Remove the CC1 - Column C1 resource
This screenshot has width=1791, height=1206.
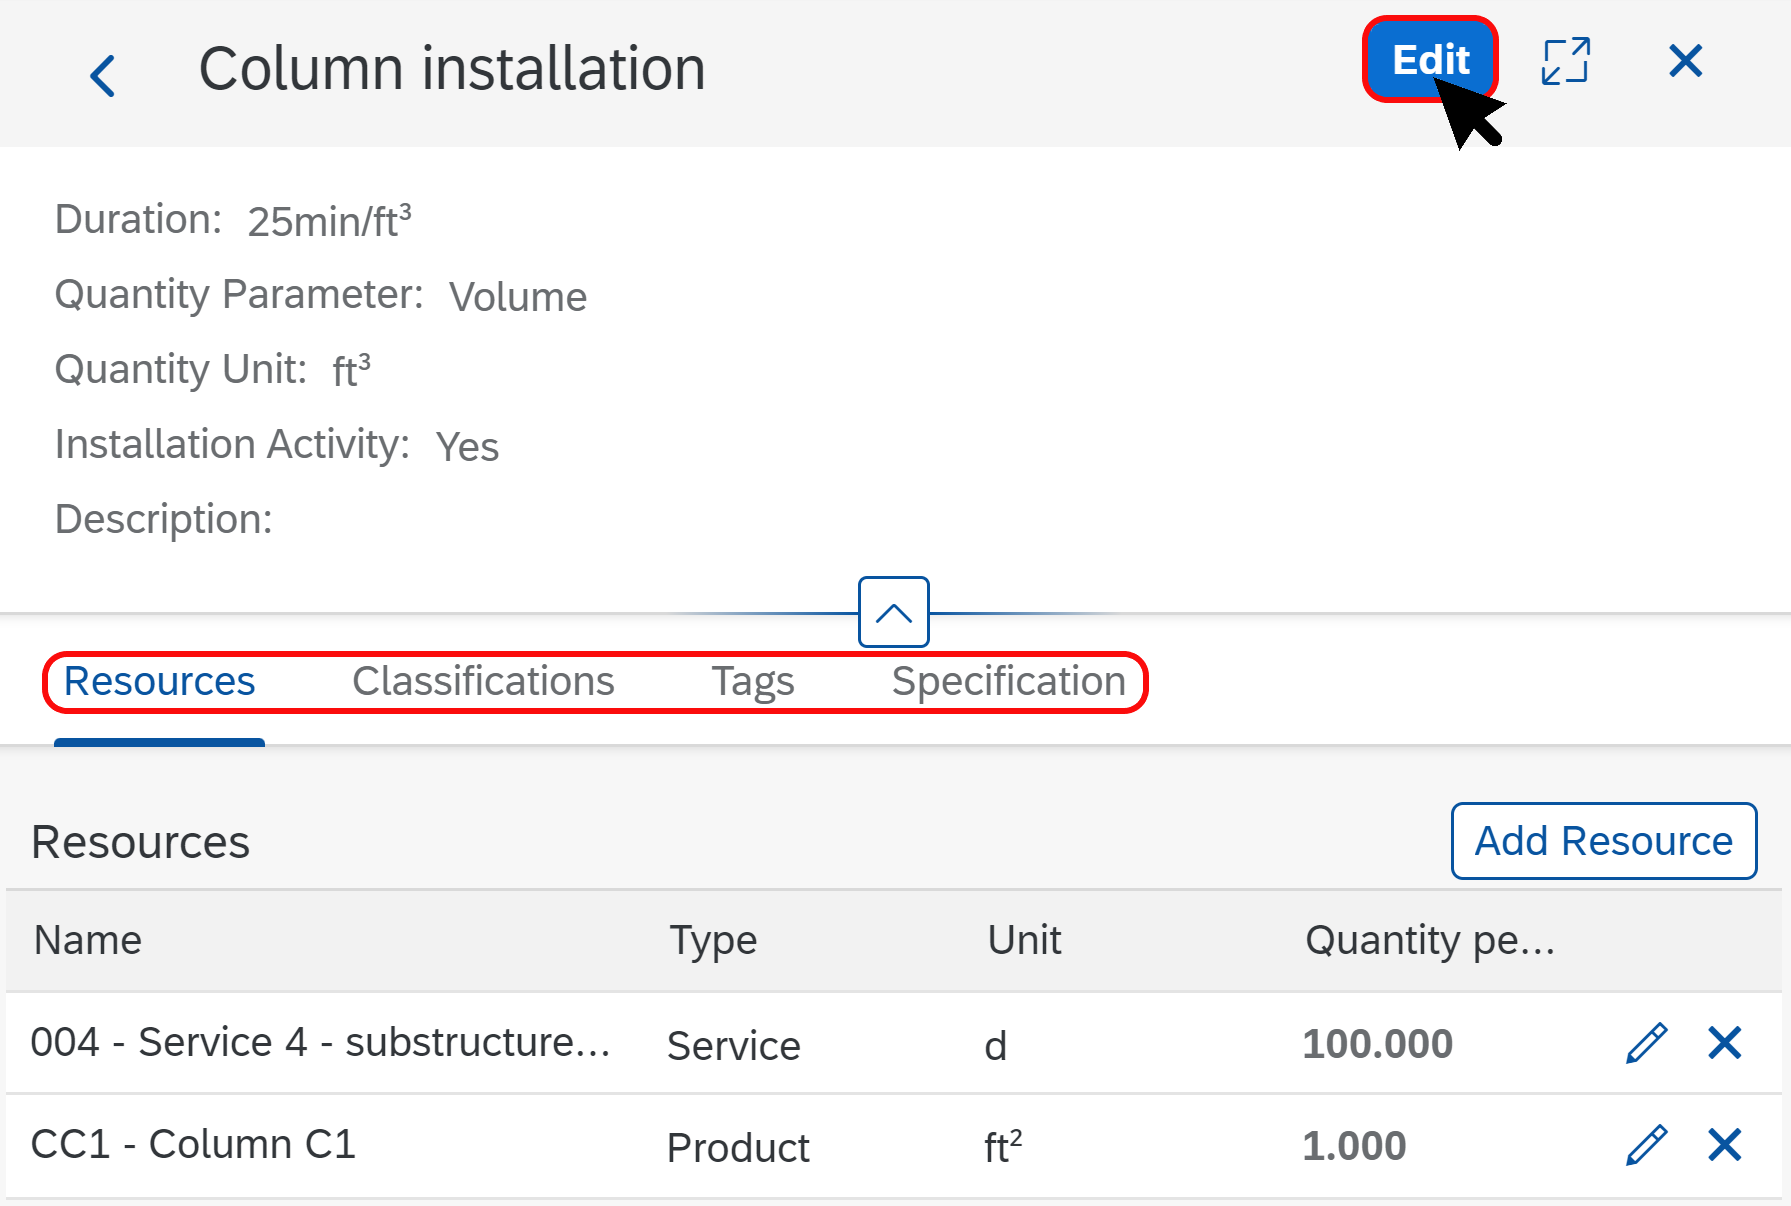[1725, 1145]
